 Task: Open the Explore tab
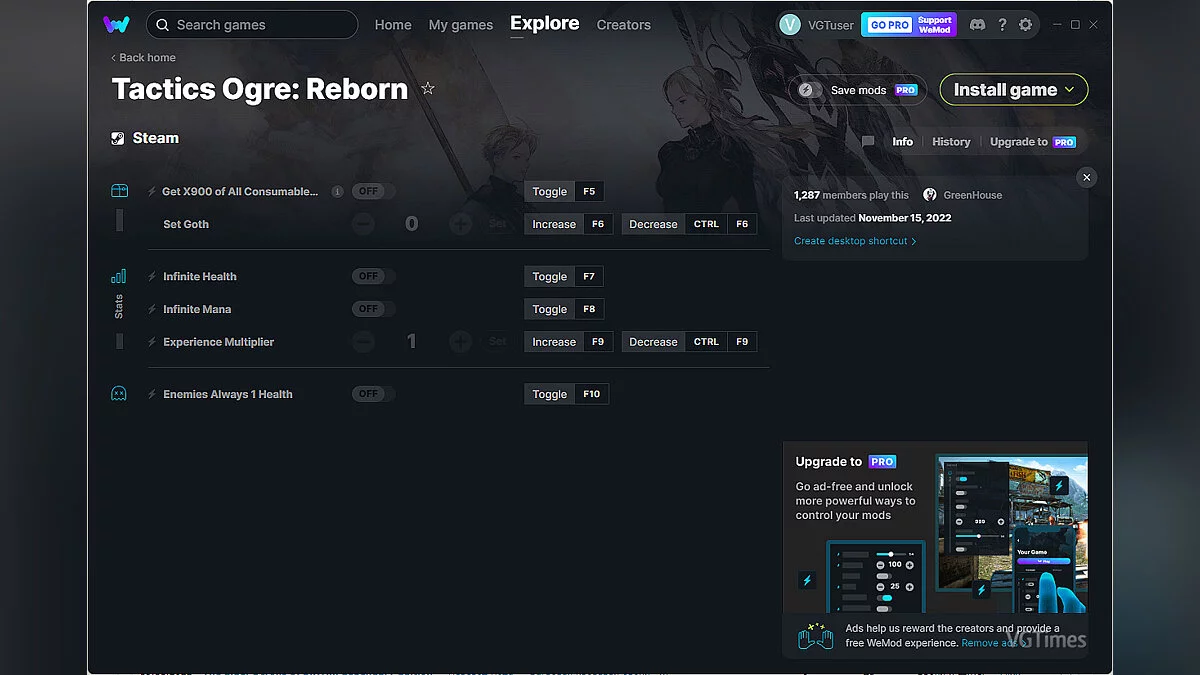click(545, 23)
